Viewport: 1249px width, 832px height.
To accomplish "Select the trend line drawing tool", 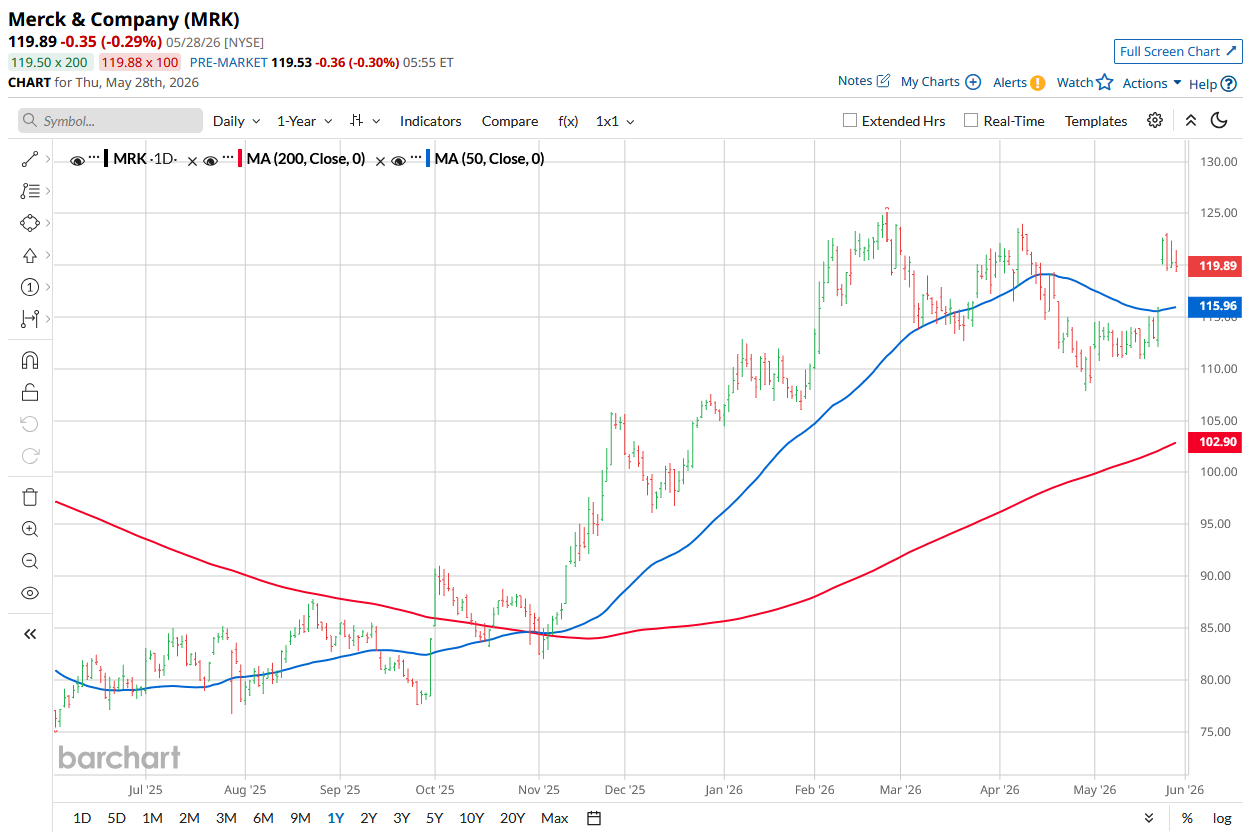I will (x=30, y=159).
